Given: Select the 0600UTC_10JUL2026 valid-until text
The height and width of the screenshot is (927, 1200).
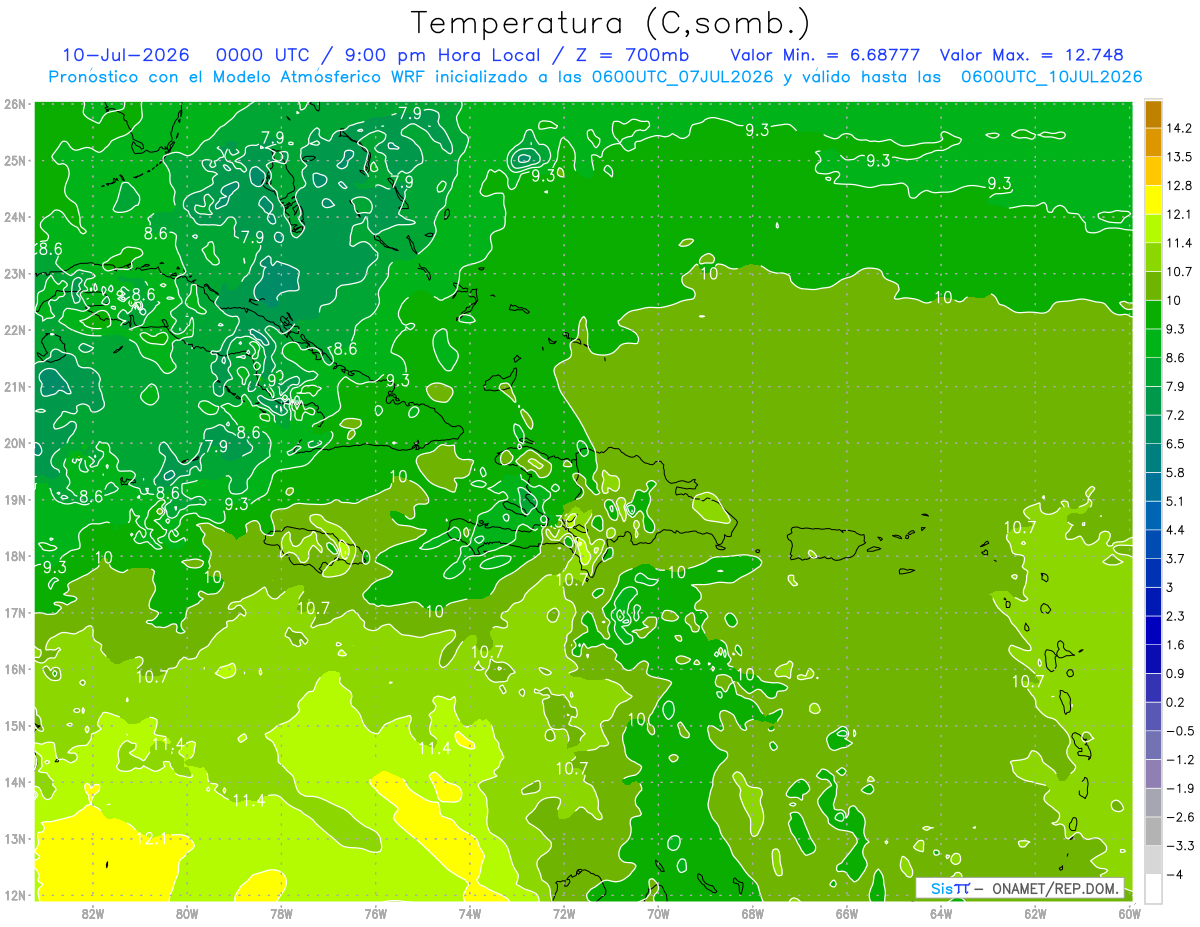Looking at the screenshot, I should pos(1050,77).
